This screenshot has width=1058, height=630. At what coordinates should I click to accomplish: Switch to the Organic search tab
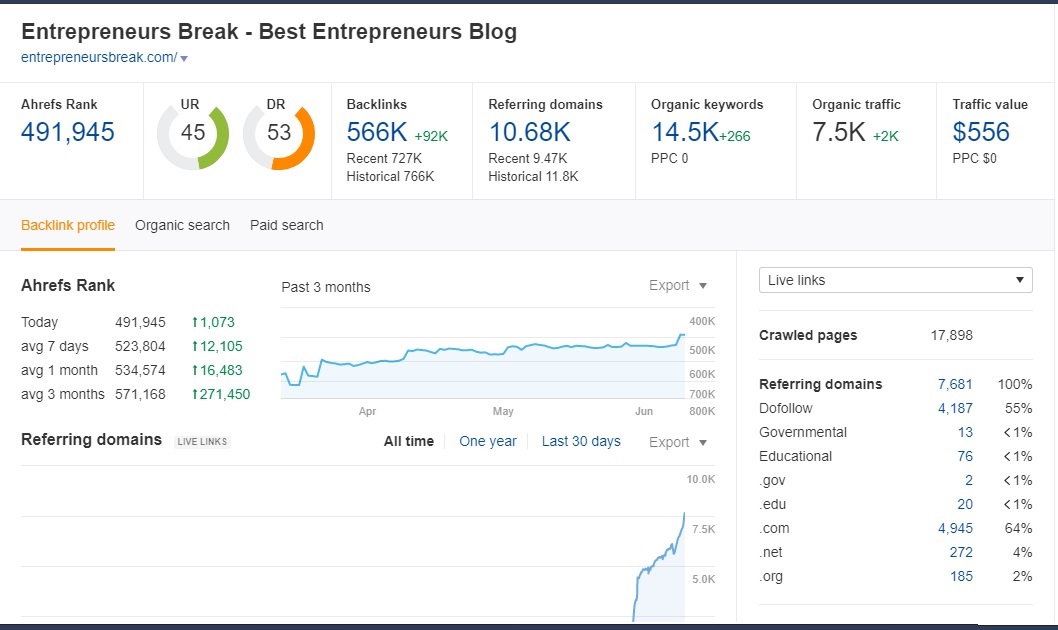(182, 225)
